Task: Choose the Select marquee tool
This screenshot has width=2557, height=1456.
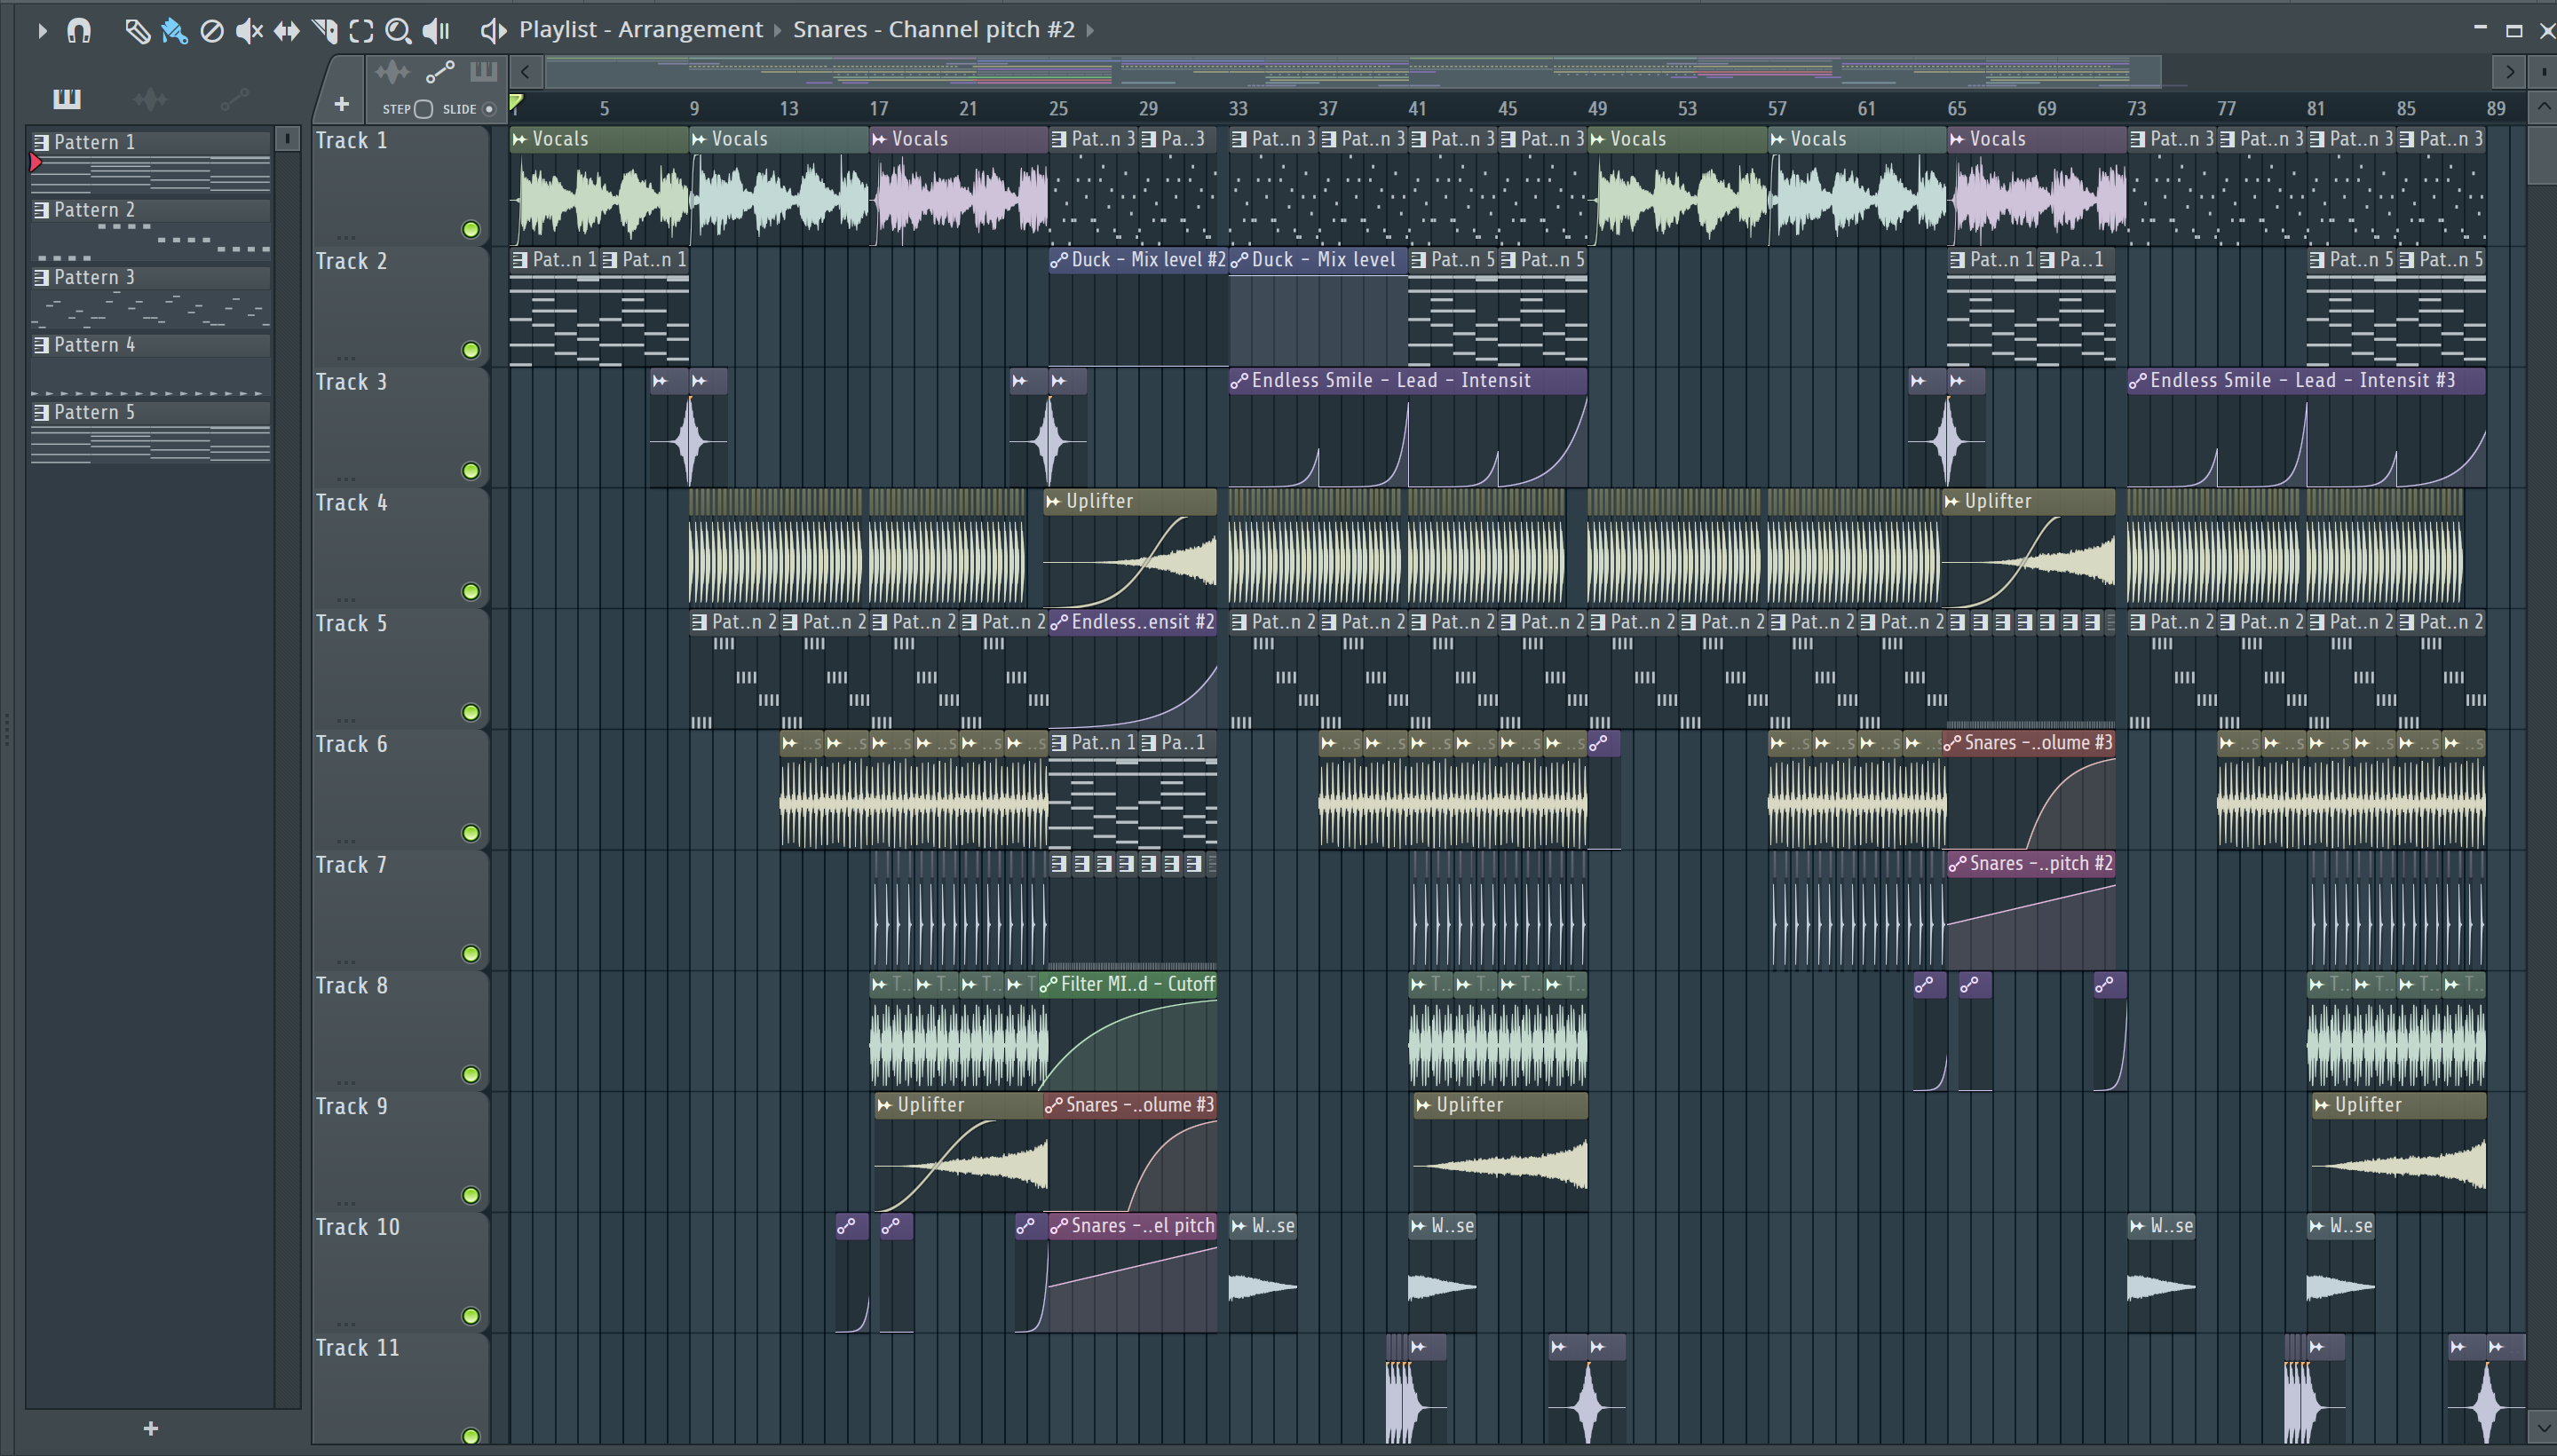Action: tap(361, 31)
